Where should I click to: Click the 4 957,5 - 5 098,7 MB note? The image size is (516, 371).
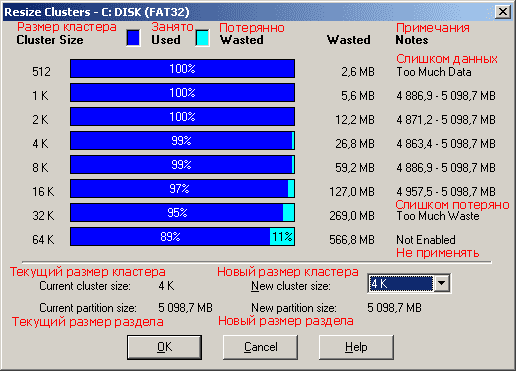coord(446,192)
